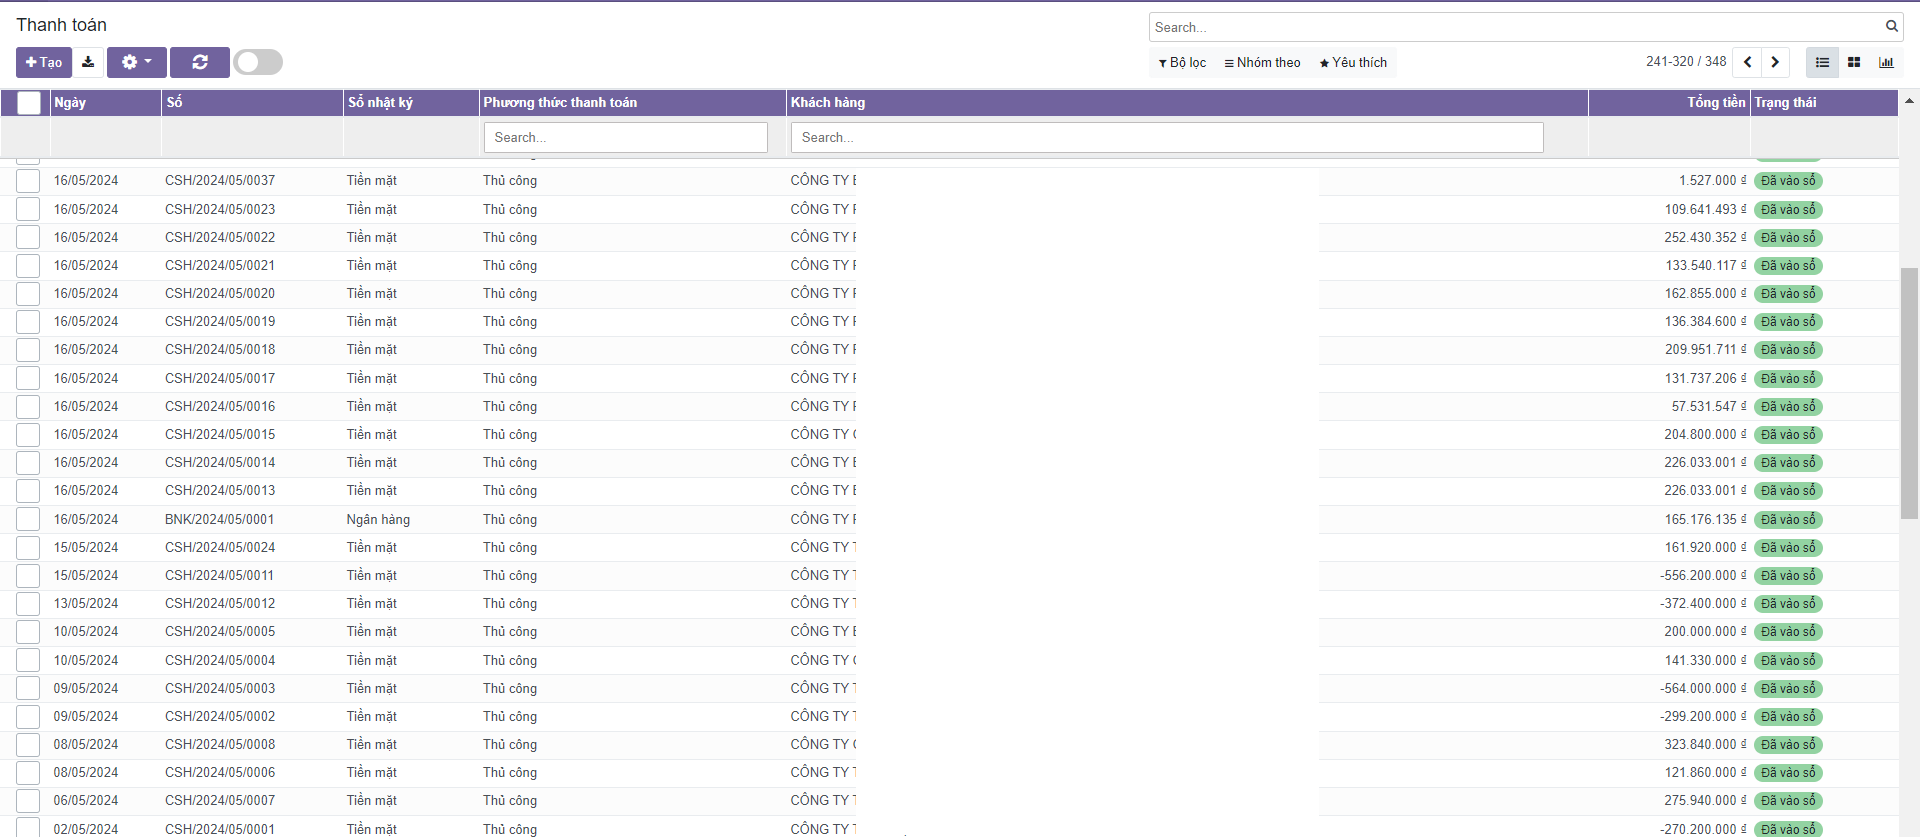Click the search magnifier icon
This screenshot has width=1920, height=837.
coord(1892,27)
